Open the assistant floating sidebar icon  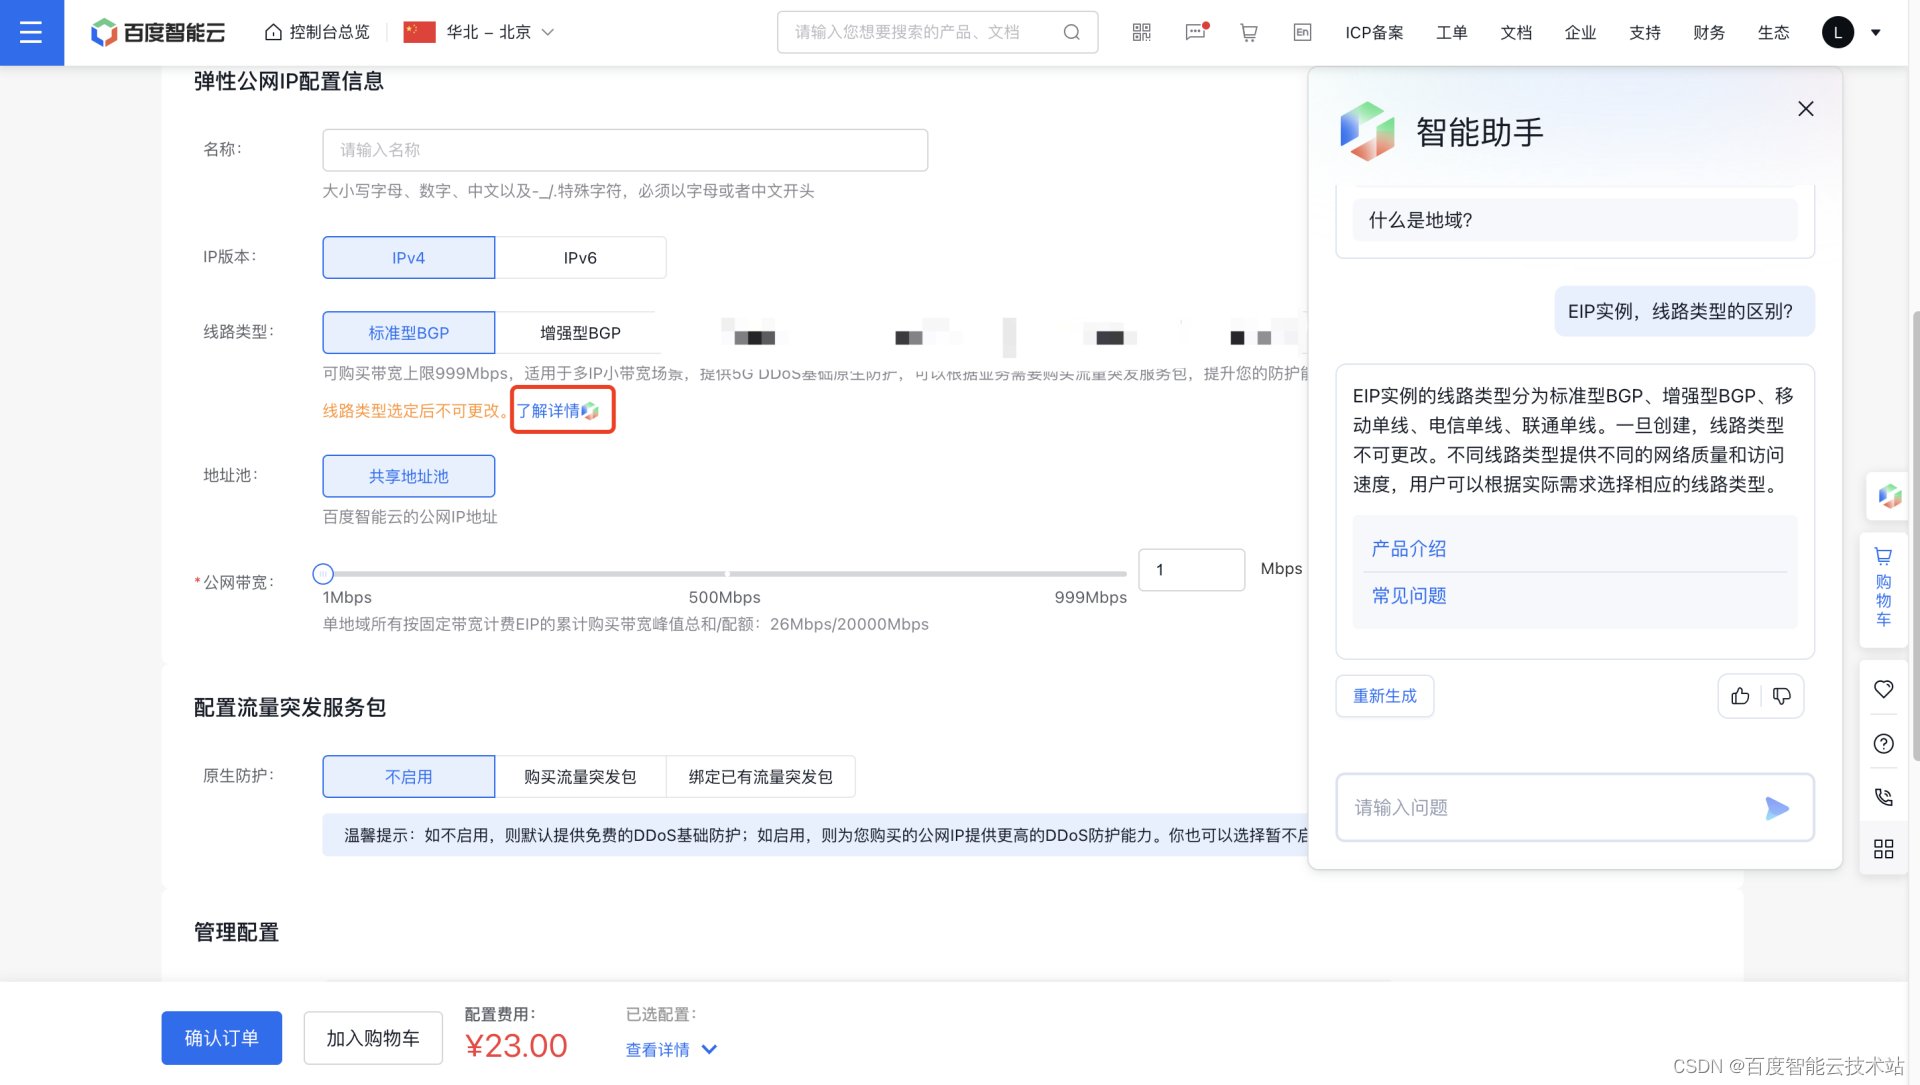1889,496
